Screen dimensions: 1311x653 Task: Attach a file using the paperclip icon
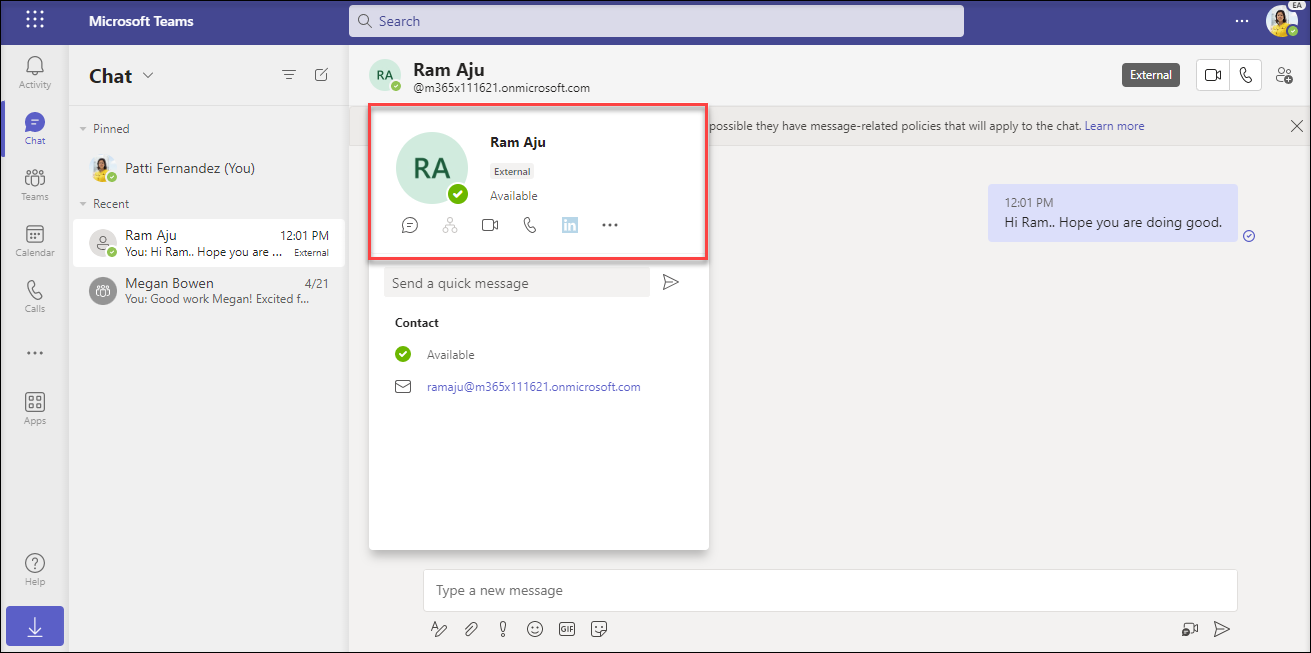tap(469, 629)
